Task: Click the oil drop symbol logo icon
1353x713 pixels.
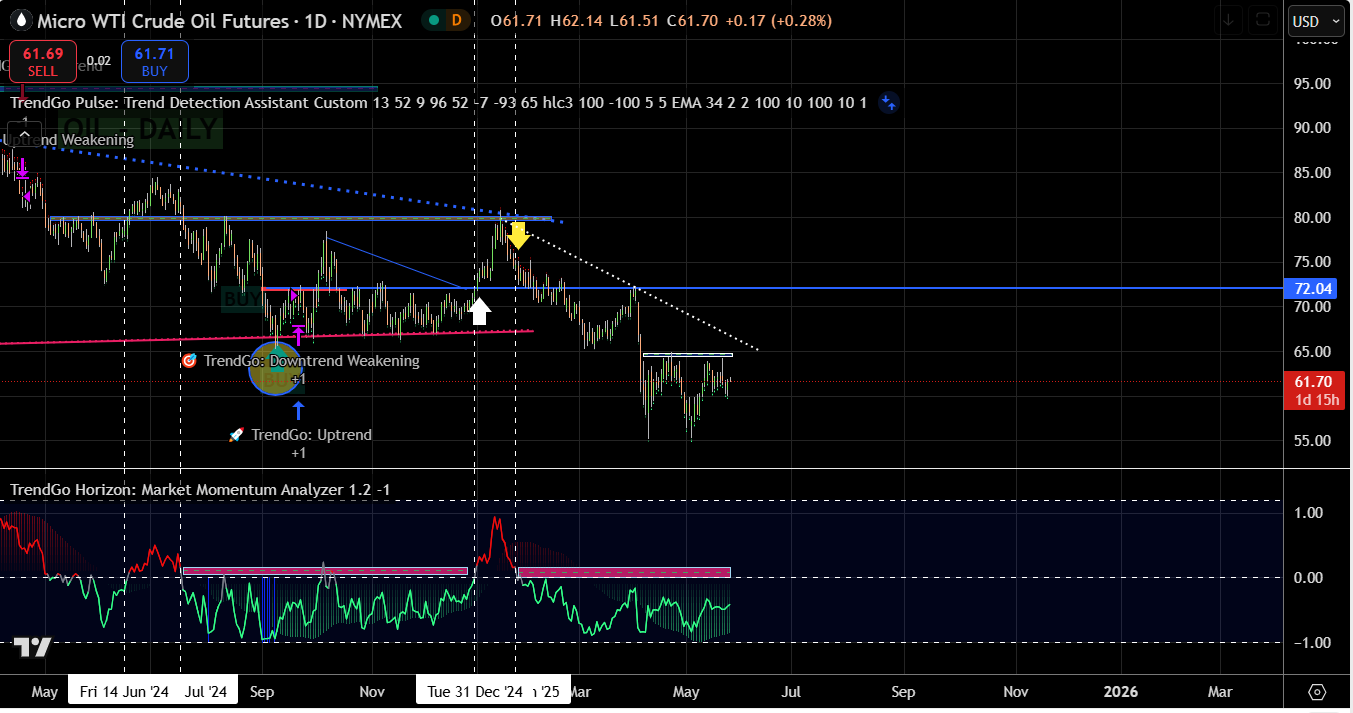Action: click(19, 21)
